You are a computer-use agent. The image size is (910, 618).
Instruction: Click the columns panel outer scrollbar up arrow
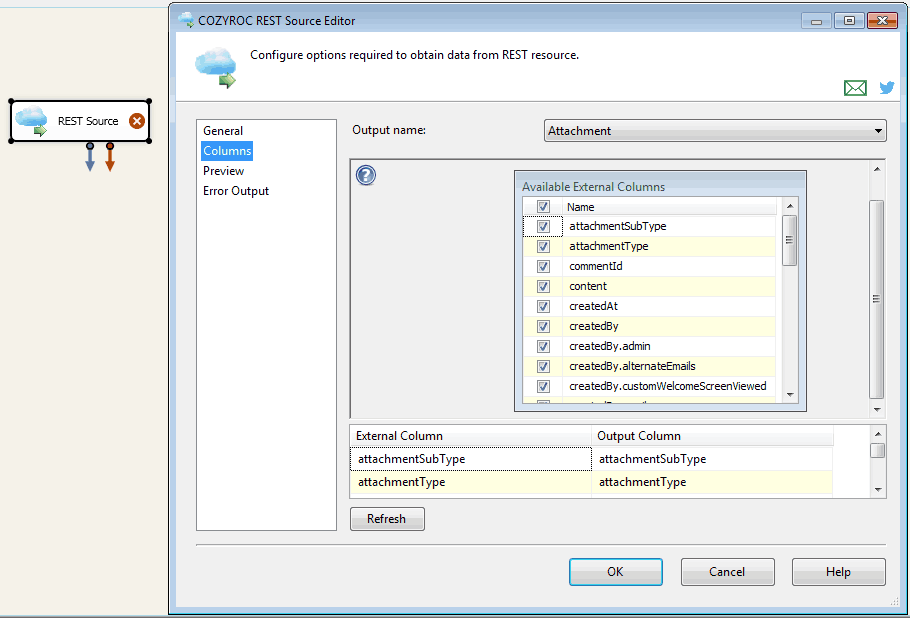[x=877, y=169]
